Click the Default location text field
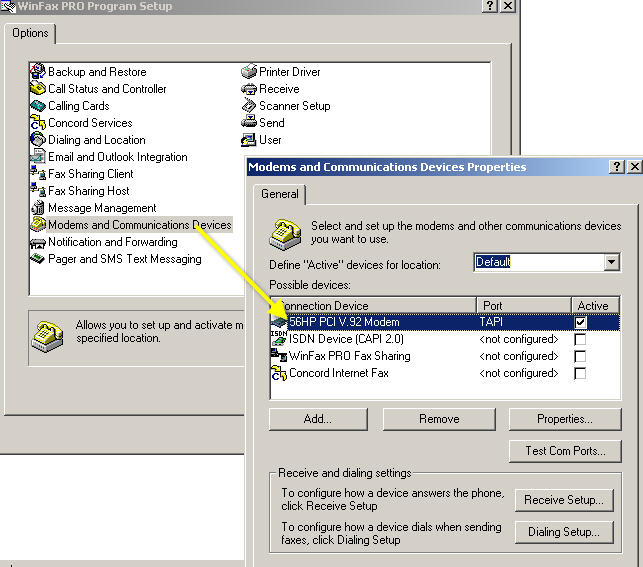 539,262
